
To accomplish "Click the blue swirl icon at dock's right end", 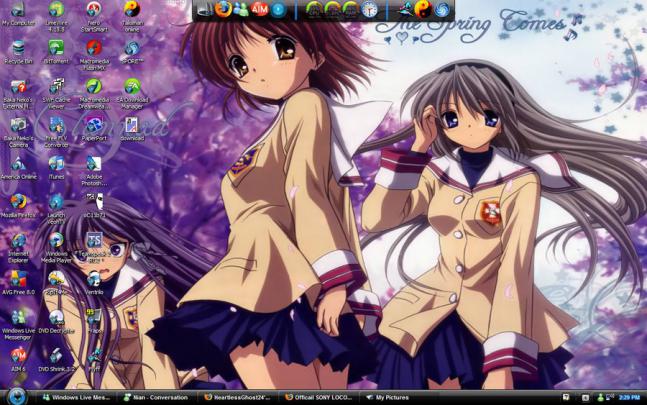I will [x=442, y=9].
